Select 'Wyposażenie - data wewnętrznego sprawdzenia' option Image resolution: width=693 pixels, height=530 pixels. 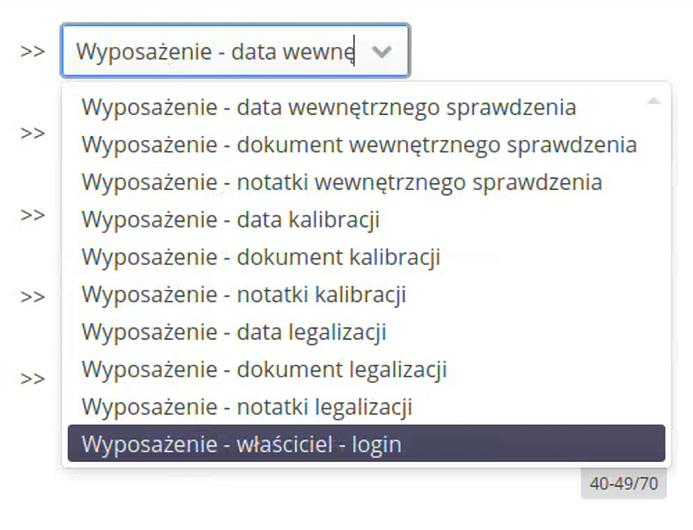point(328,107)
